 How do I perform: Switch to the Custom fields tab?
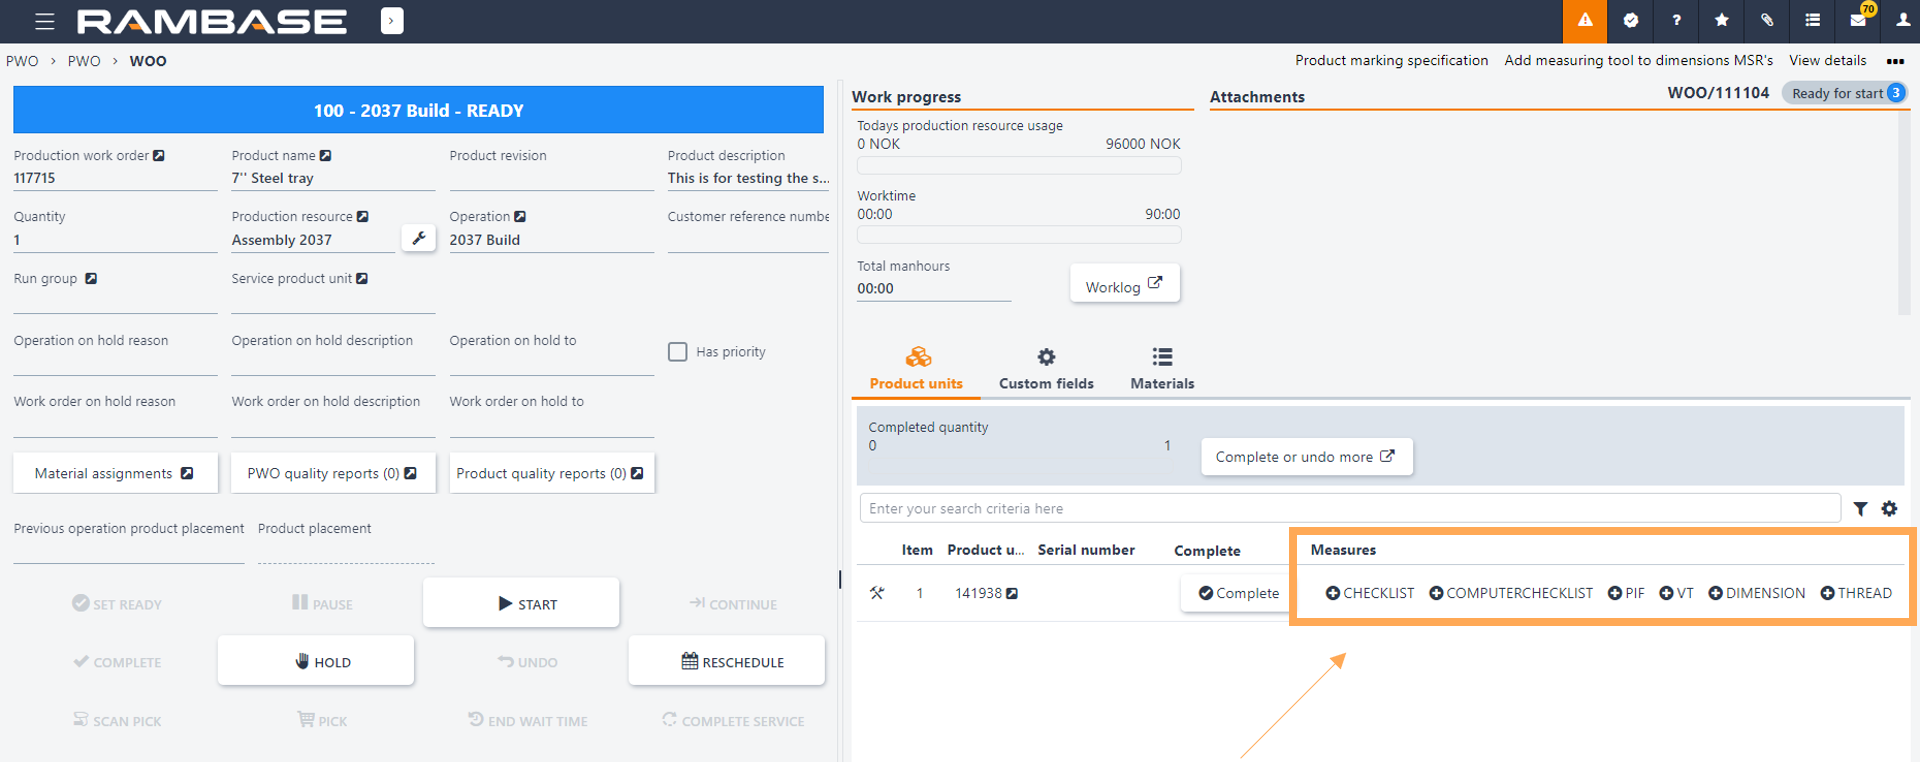(x=1046, y=369)
